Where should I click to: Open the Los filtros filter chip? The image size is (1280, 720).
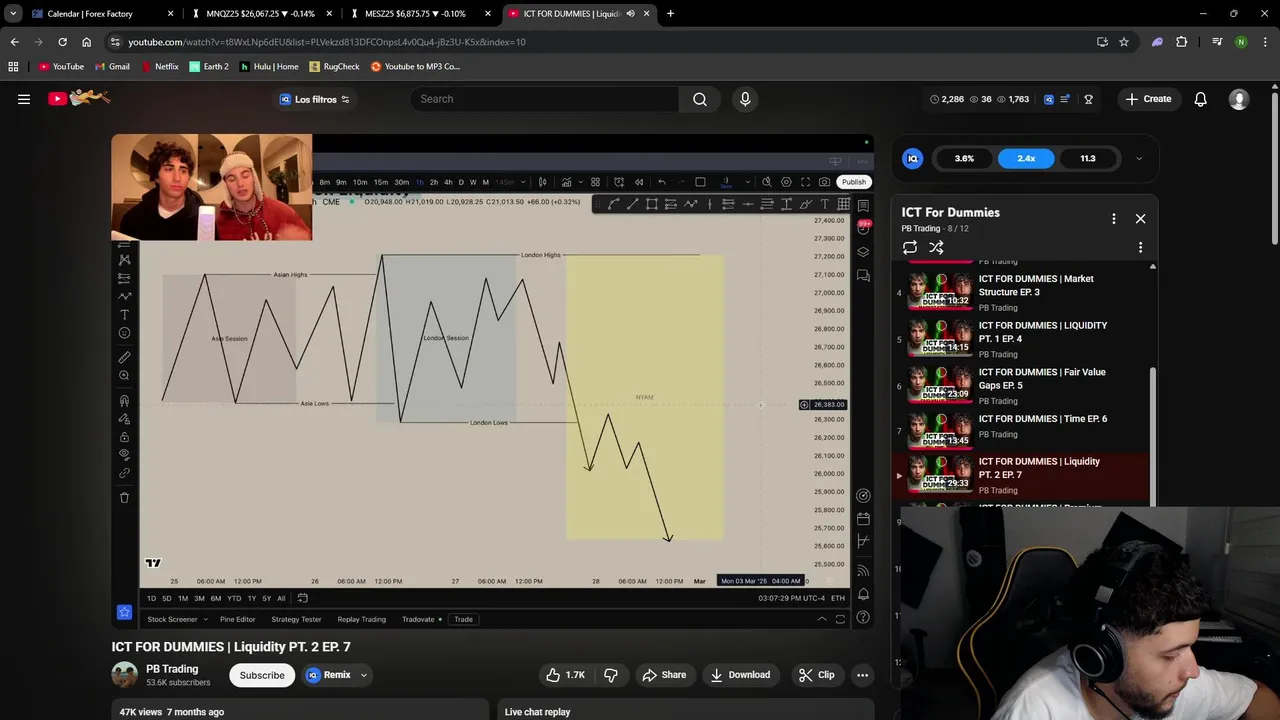click(315, 99)
